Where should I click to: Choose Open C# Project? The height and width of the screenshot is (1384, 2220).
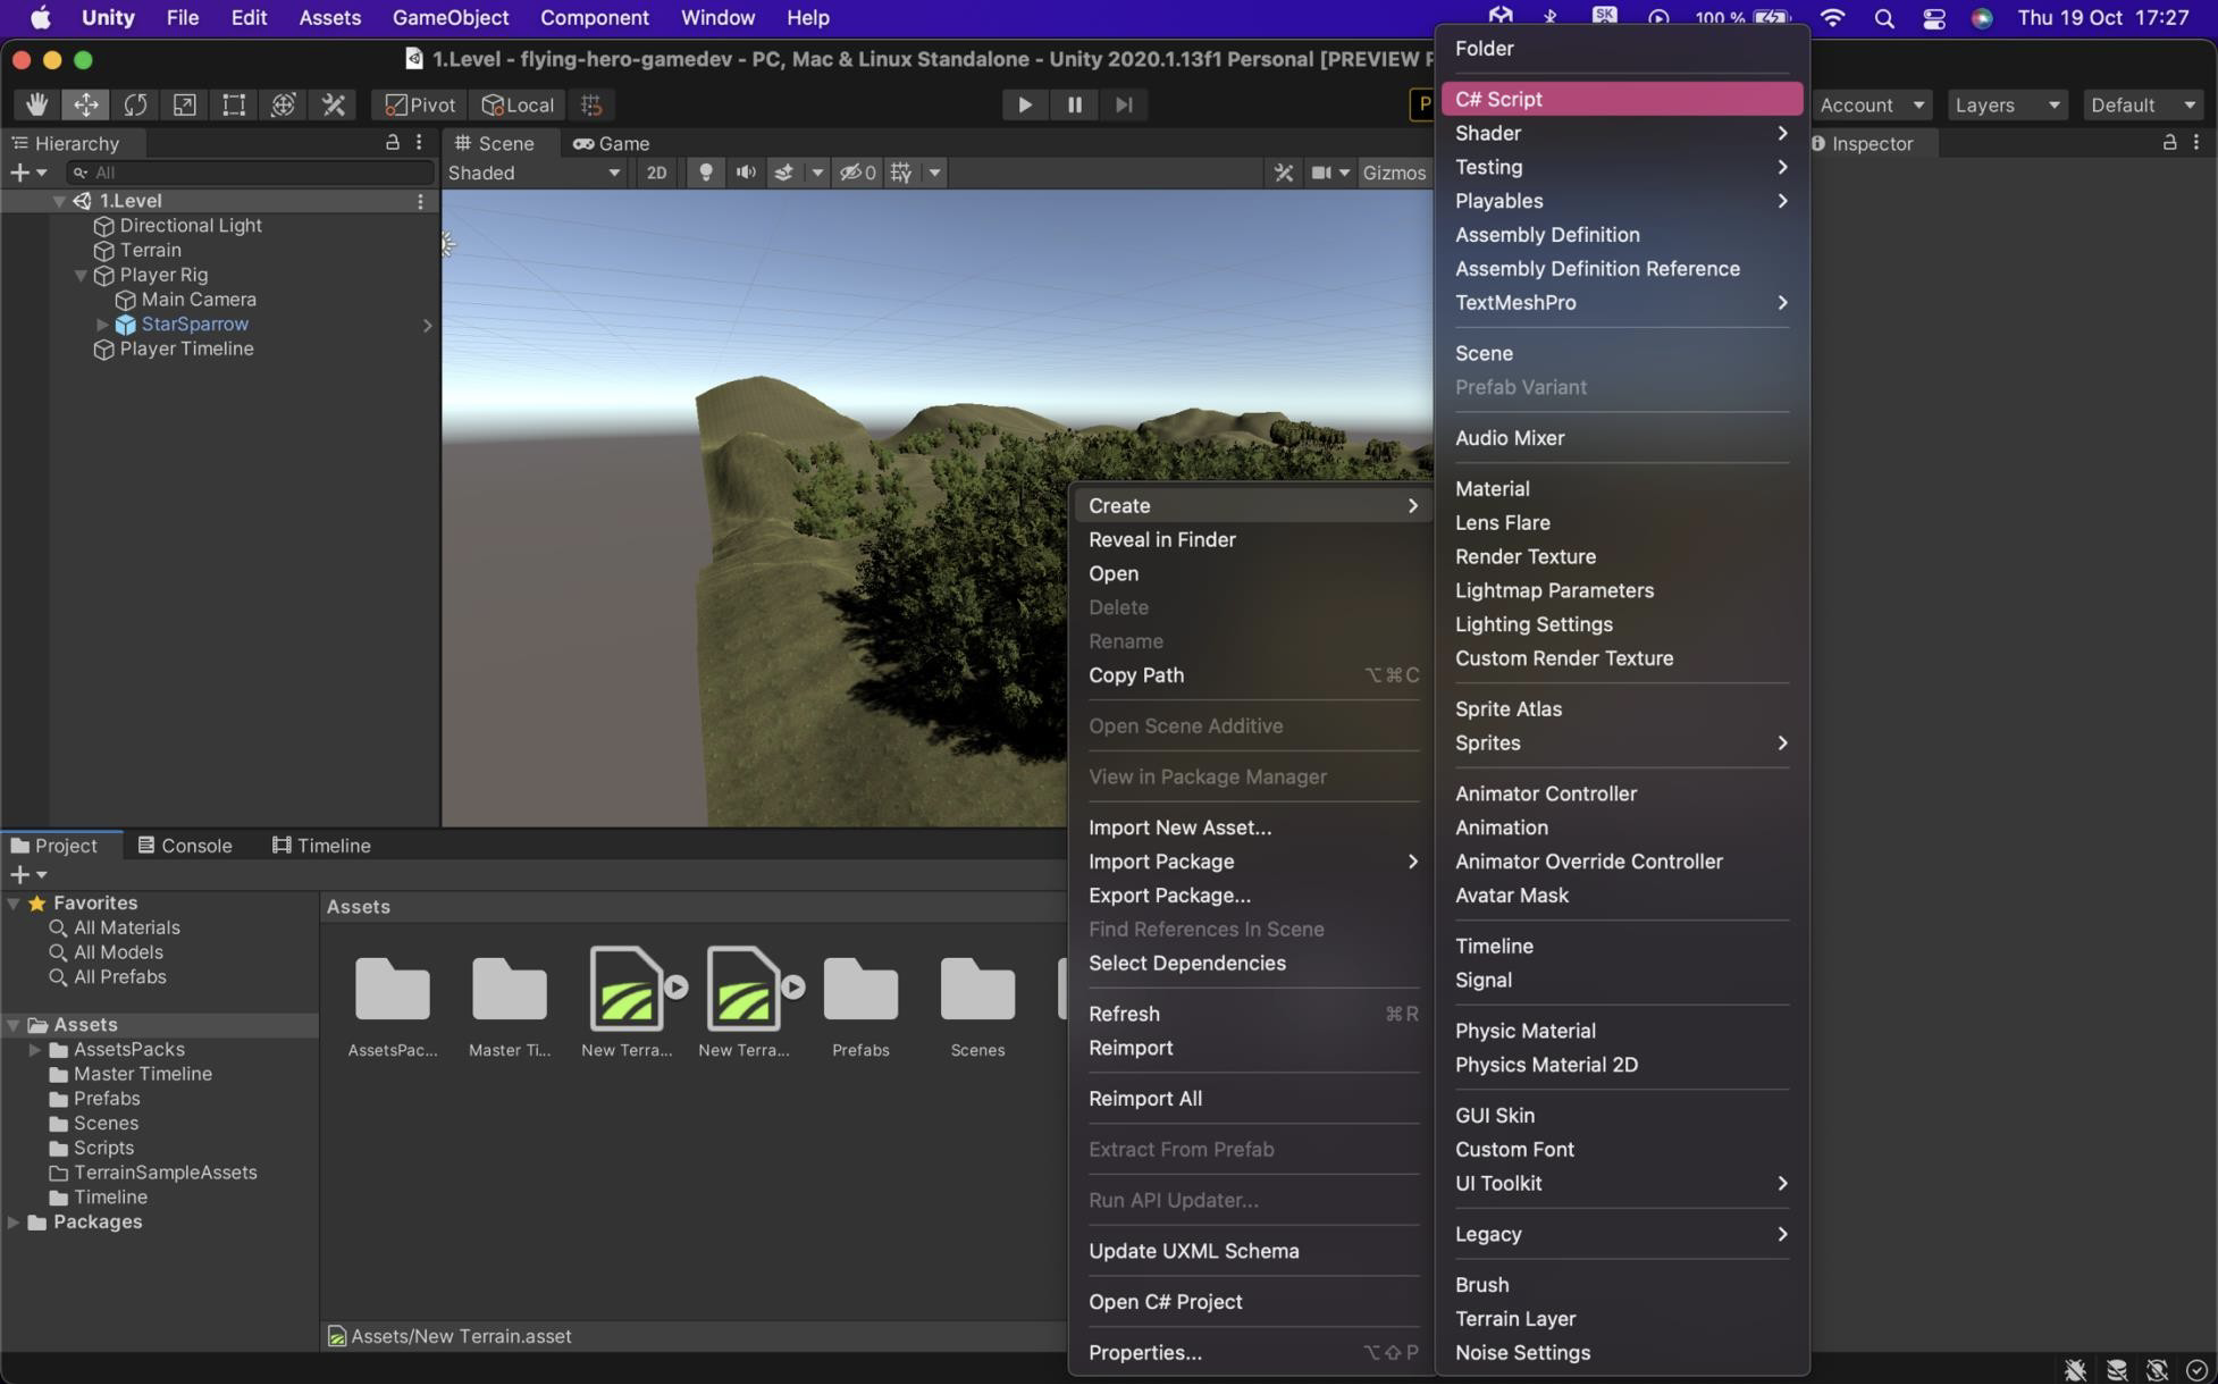pos(1252,1301)
